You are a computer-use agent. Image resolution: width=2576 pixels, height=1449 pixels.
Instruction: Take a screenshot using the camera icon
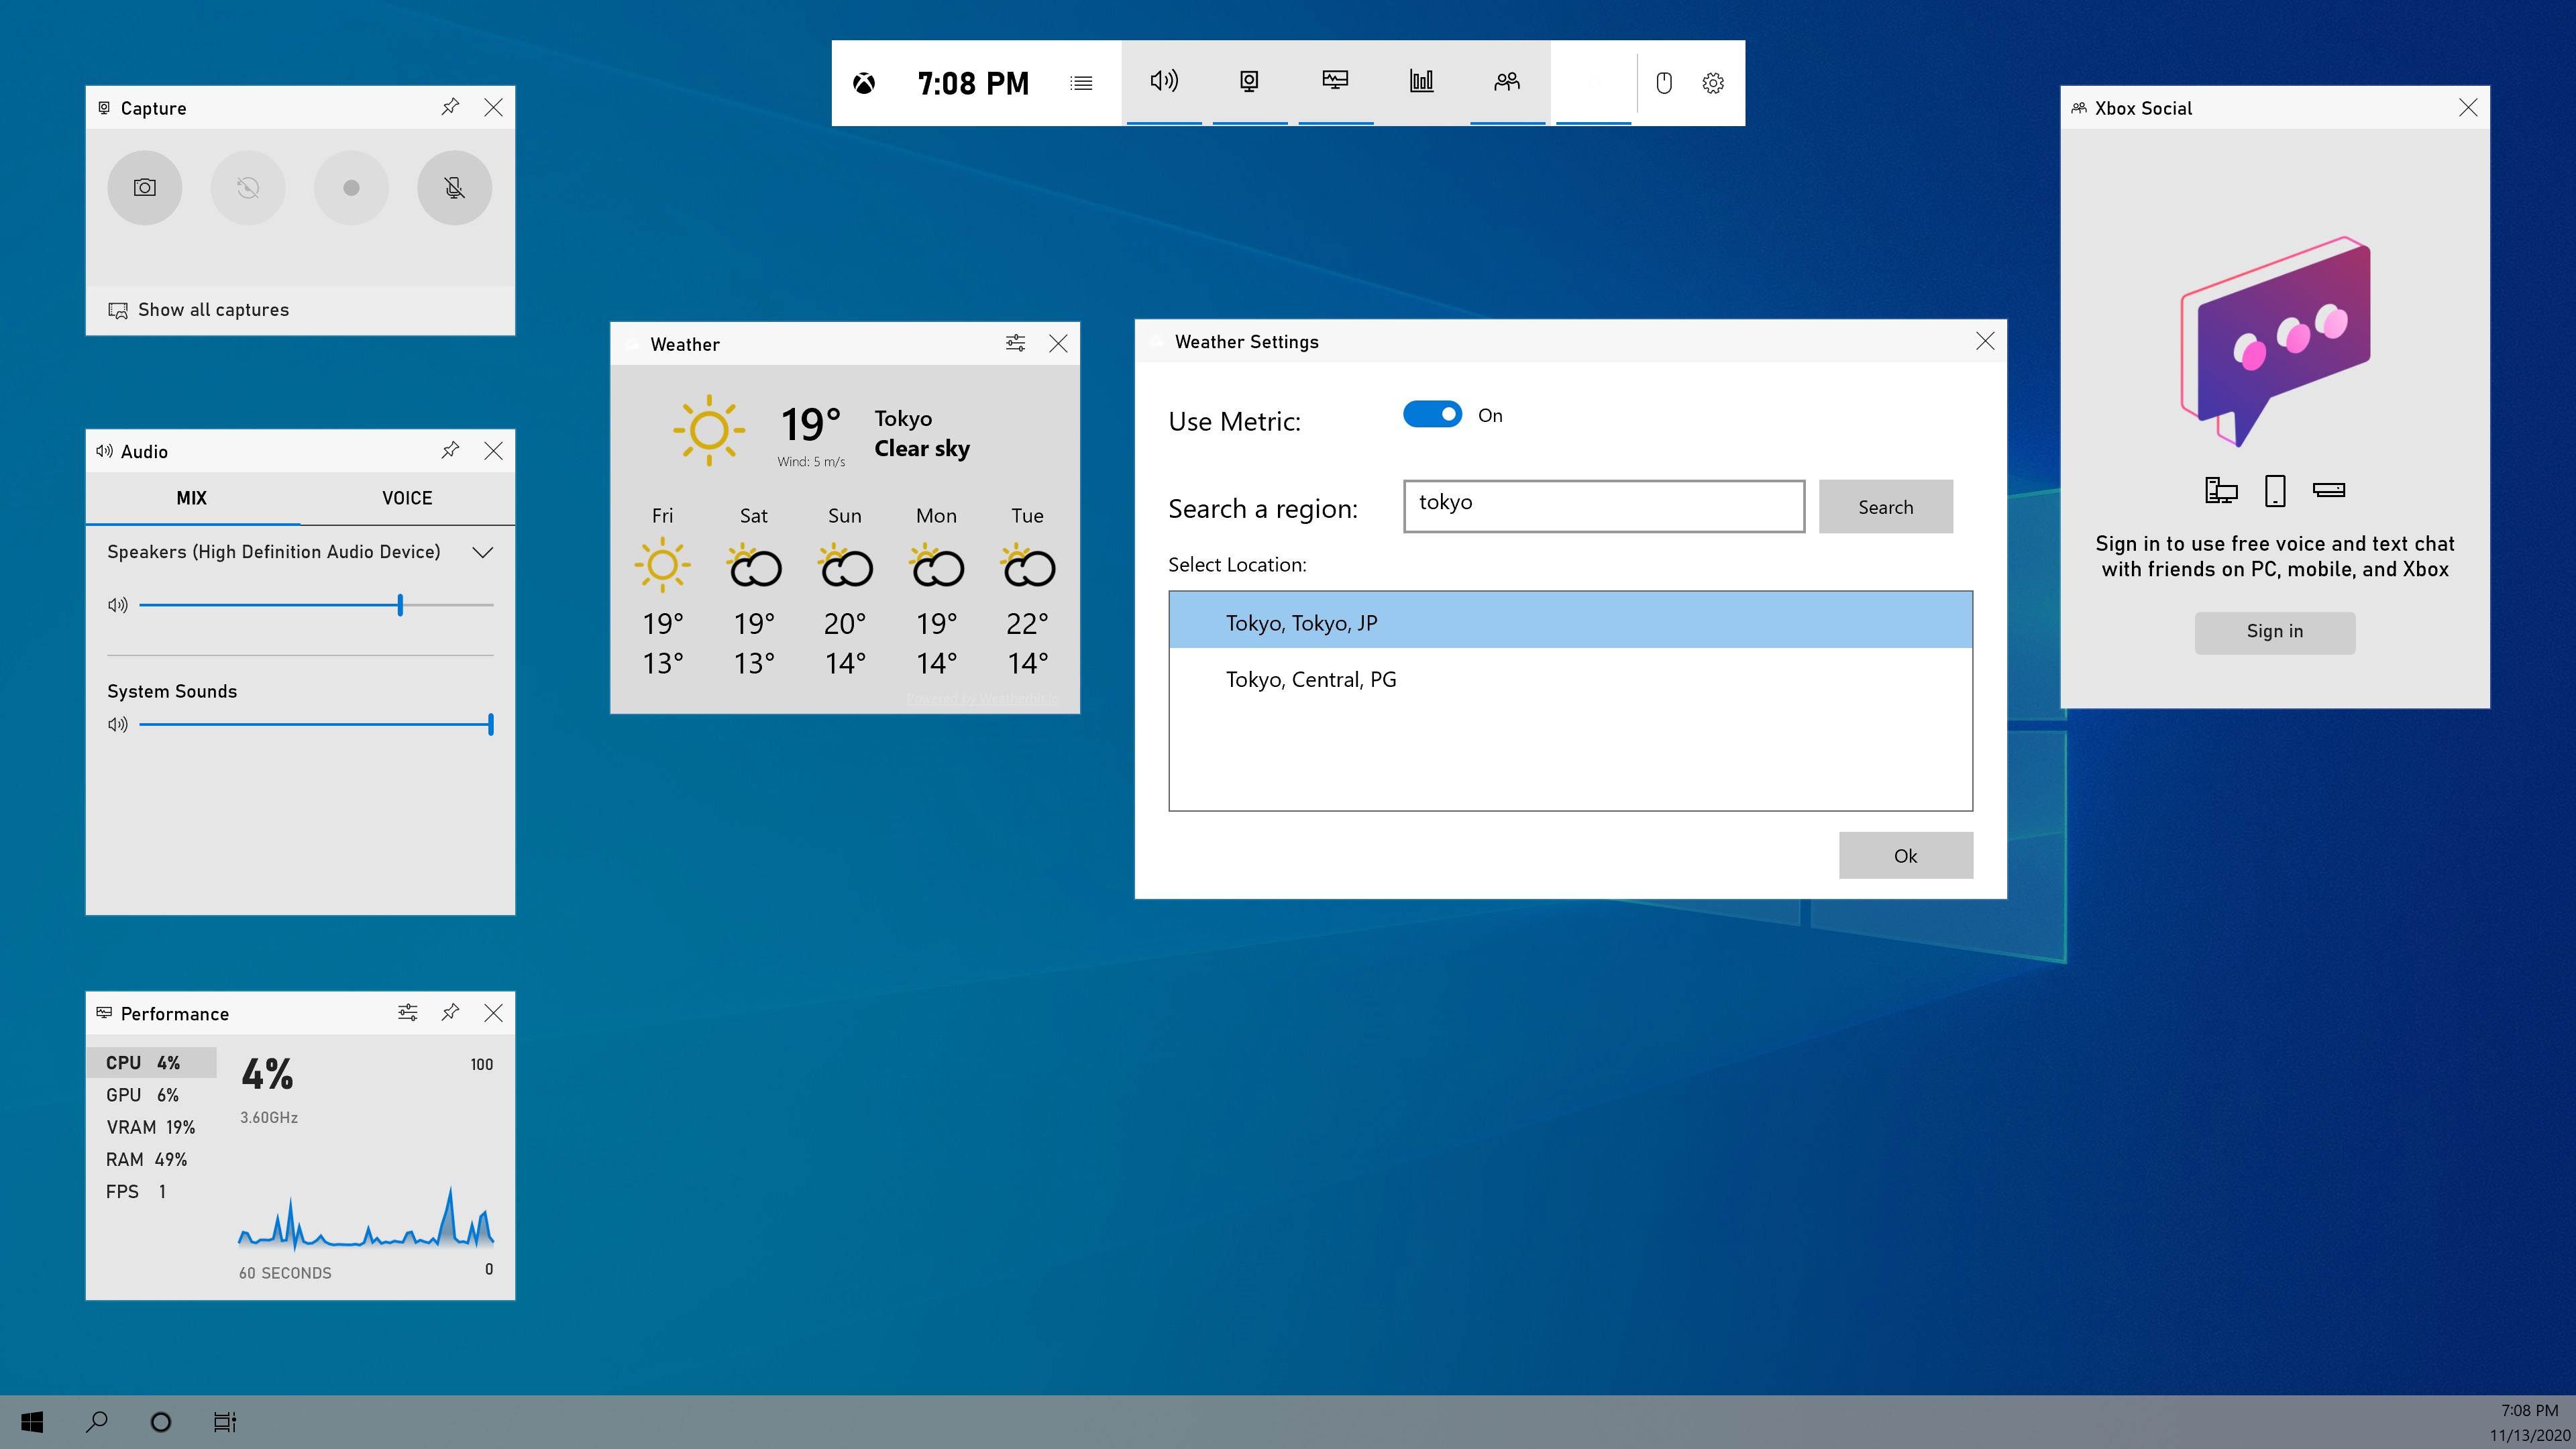point(145,187)
